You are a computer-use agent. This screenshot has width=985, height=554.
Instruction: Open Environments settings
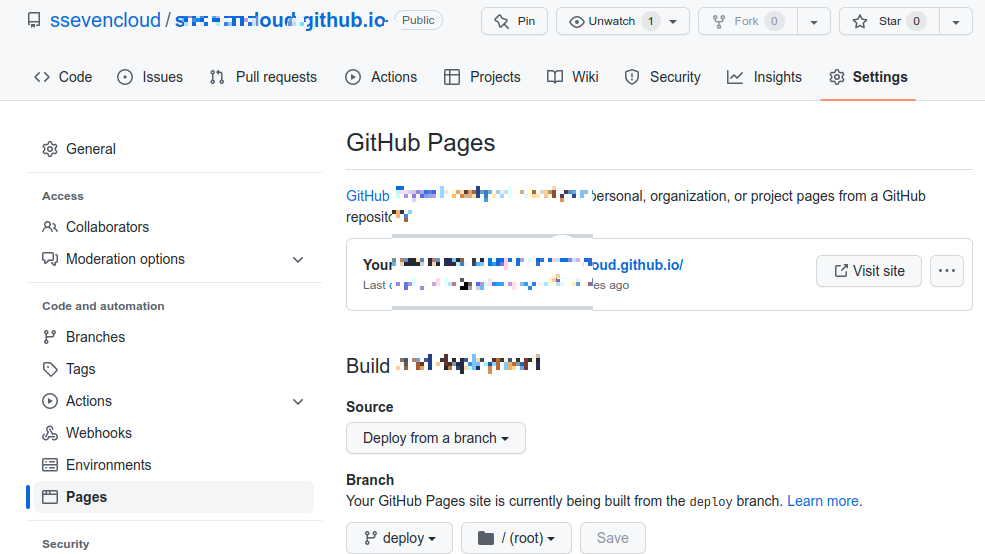(174, 465)
